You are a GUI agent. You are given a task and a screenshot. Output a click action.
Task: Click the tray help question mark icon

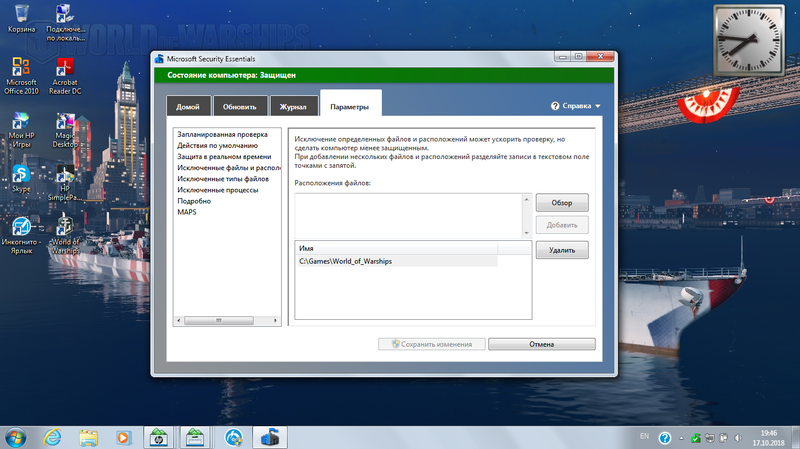[664, 438]
